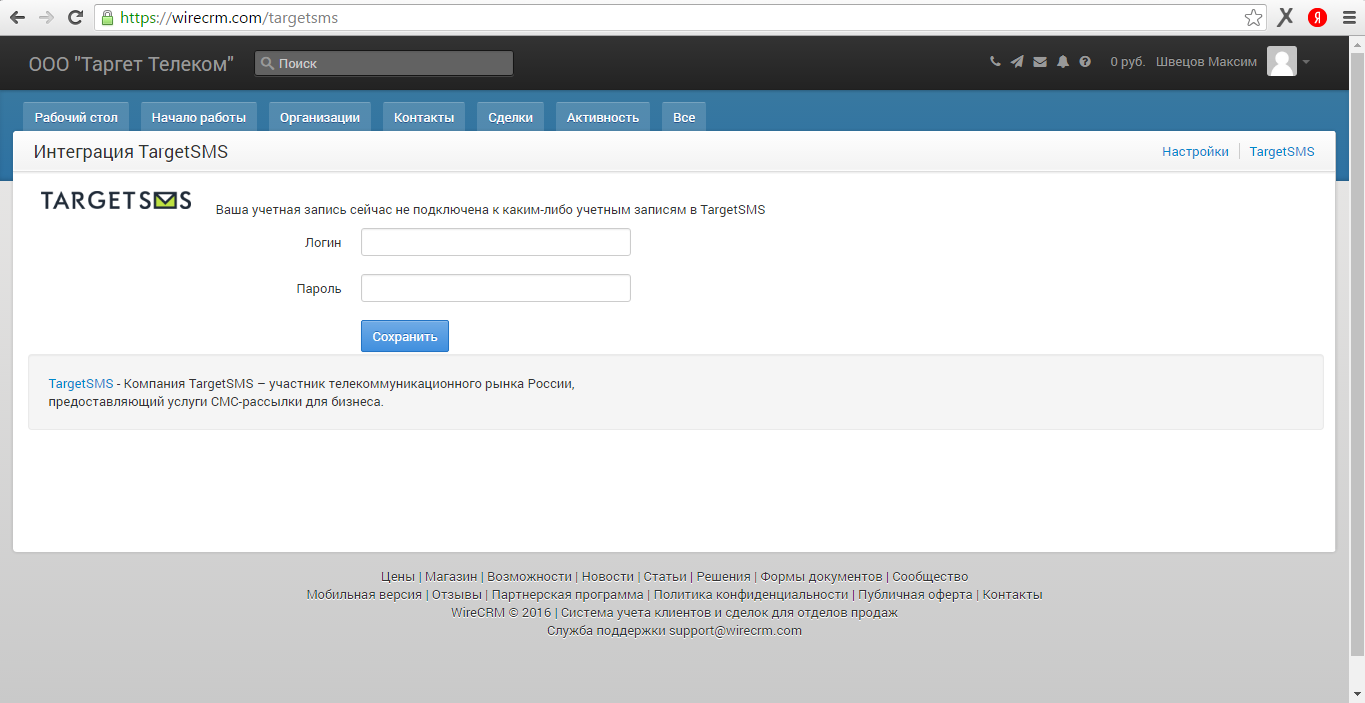Click Система учета клиентов и сделок link
Viewport: 1365px width, 703px height.
click(x=729, y=613)
